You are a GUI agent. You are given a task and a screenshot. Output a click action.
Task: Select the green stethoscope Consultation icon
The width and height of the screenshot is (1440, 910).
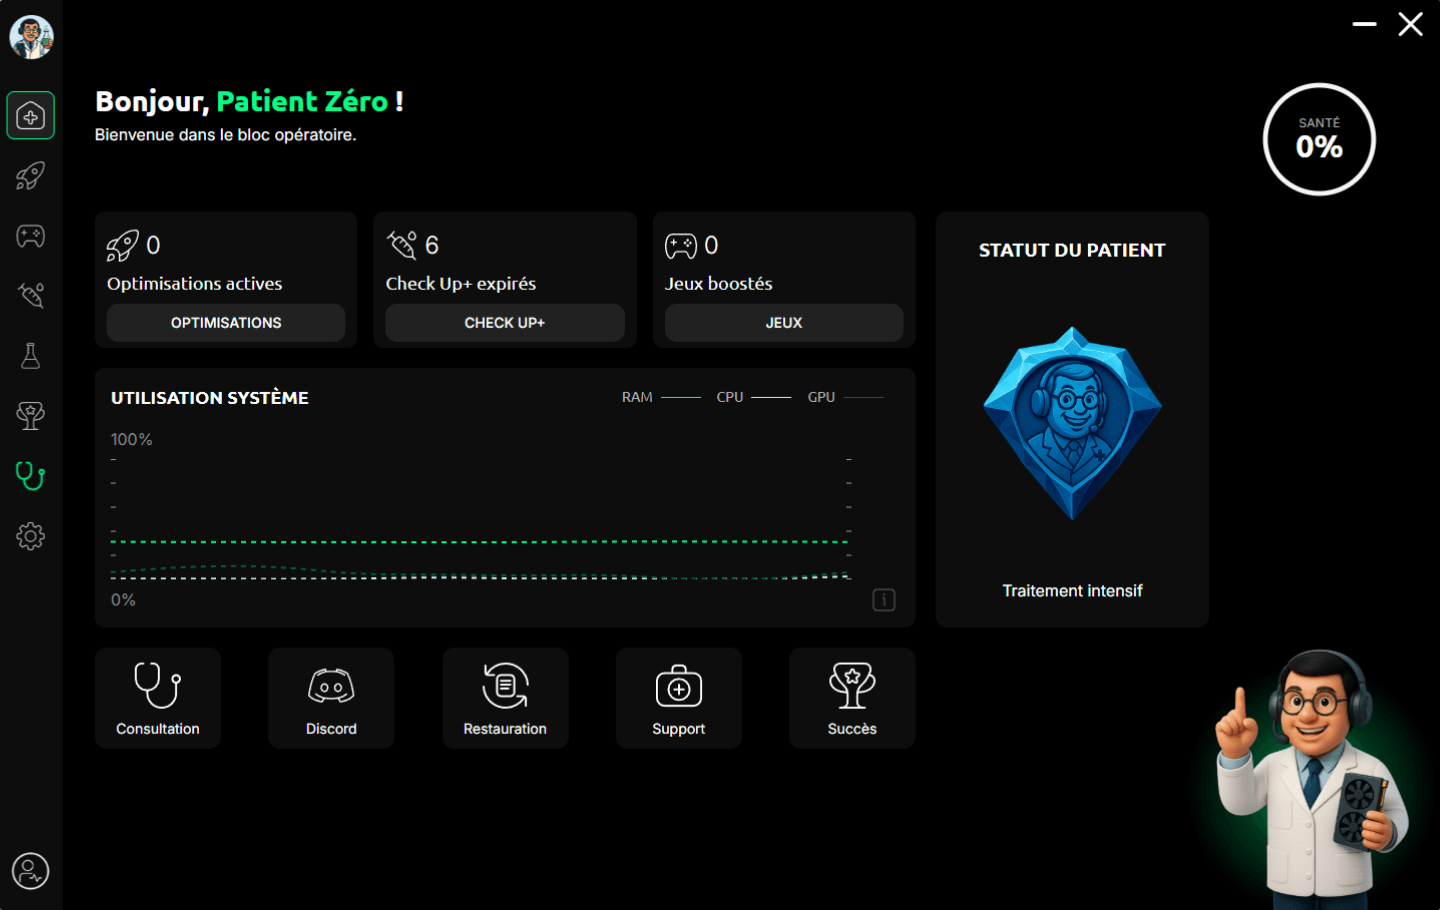click(x=30, y=477)
